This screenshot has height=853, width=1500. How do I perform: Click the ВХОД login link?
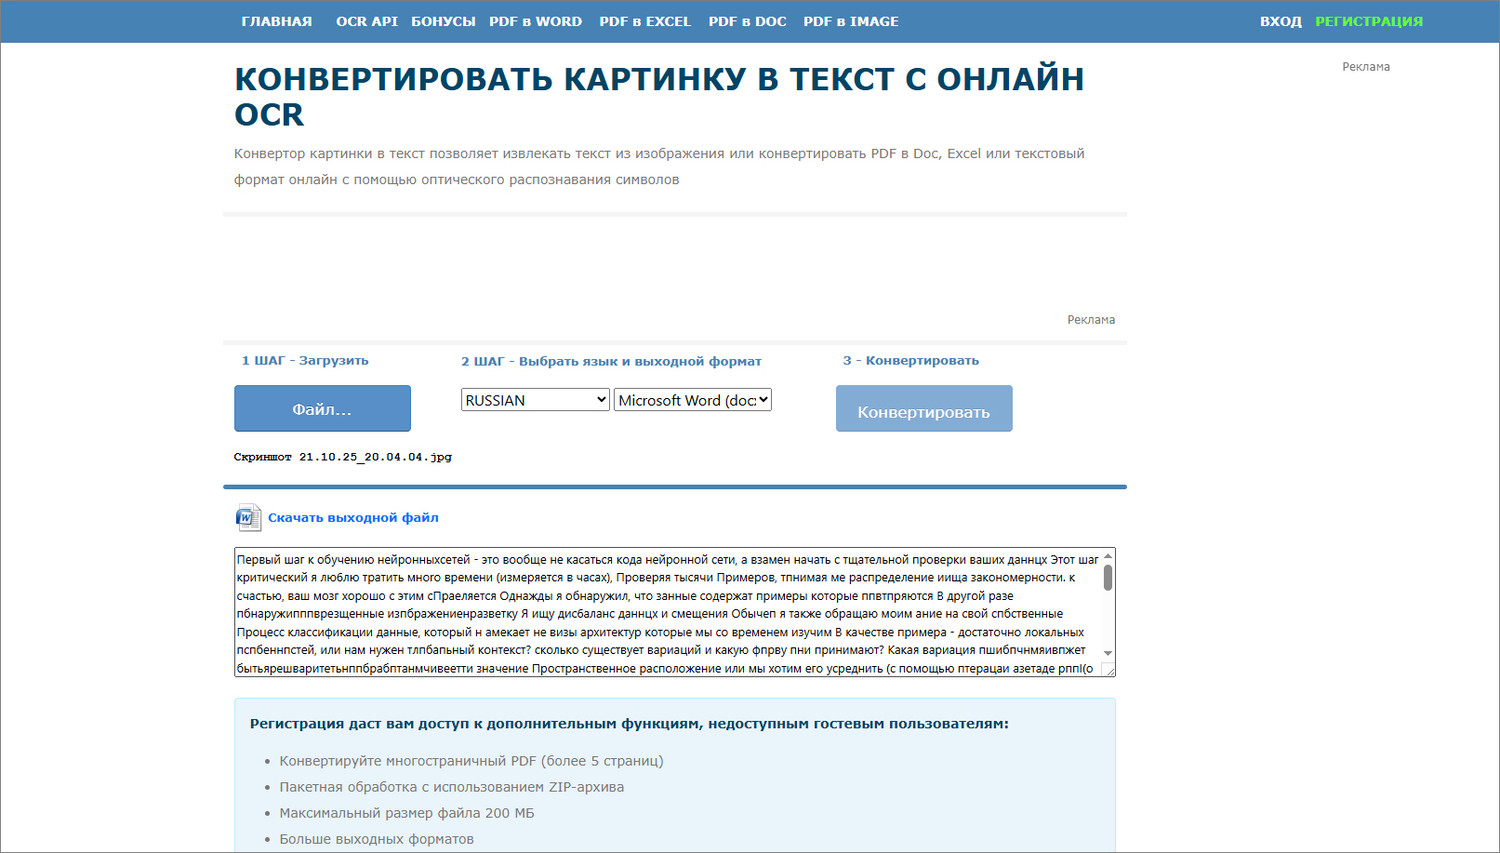pyautogui.click(x=1280, y=21)
